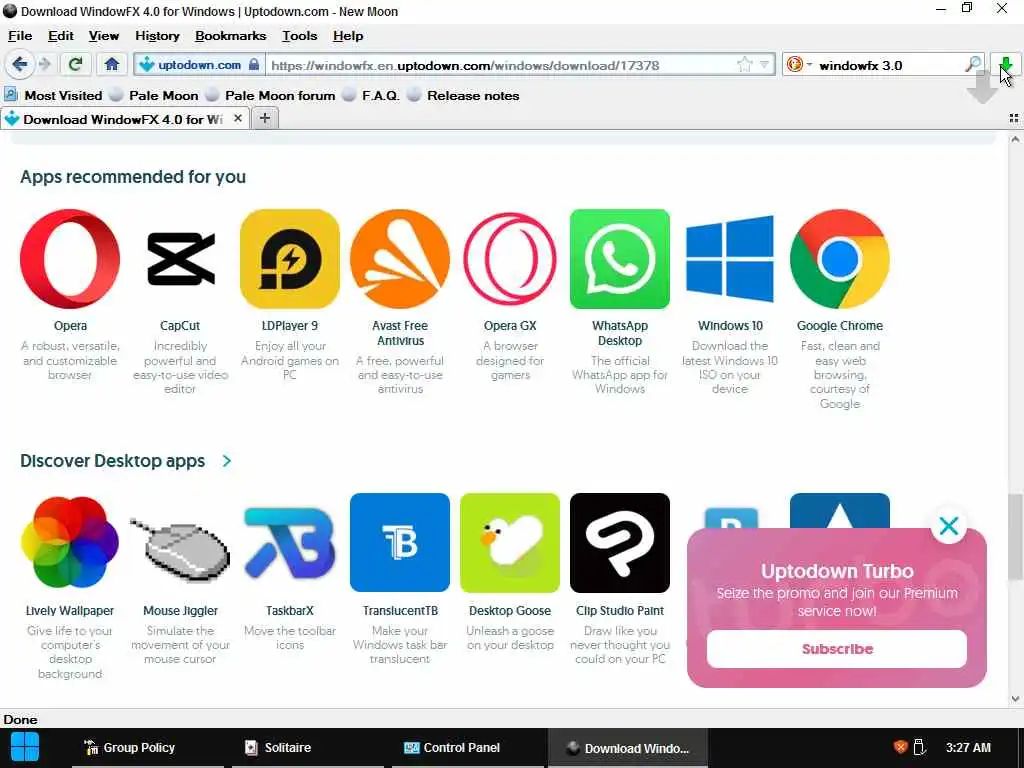Screen dimensions: 1024x768
Task: Click the TranslucentTB name link
Action: 400,611
